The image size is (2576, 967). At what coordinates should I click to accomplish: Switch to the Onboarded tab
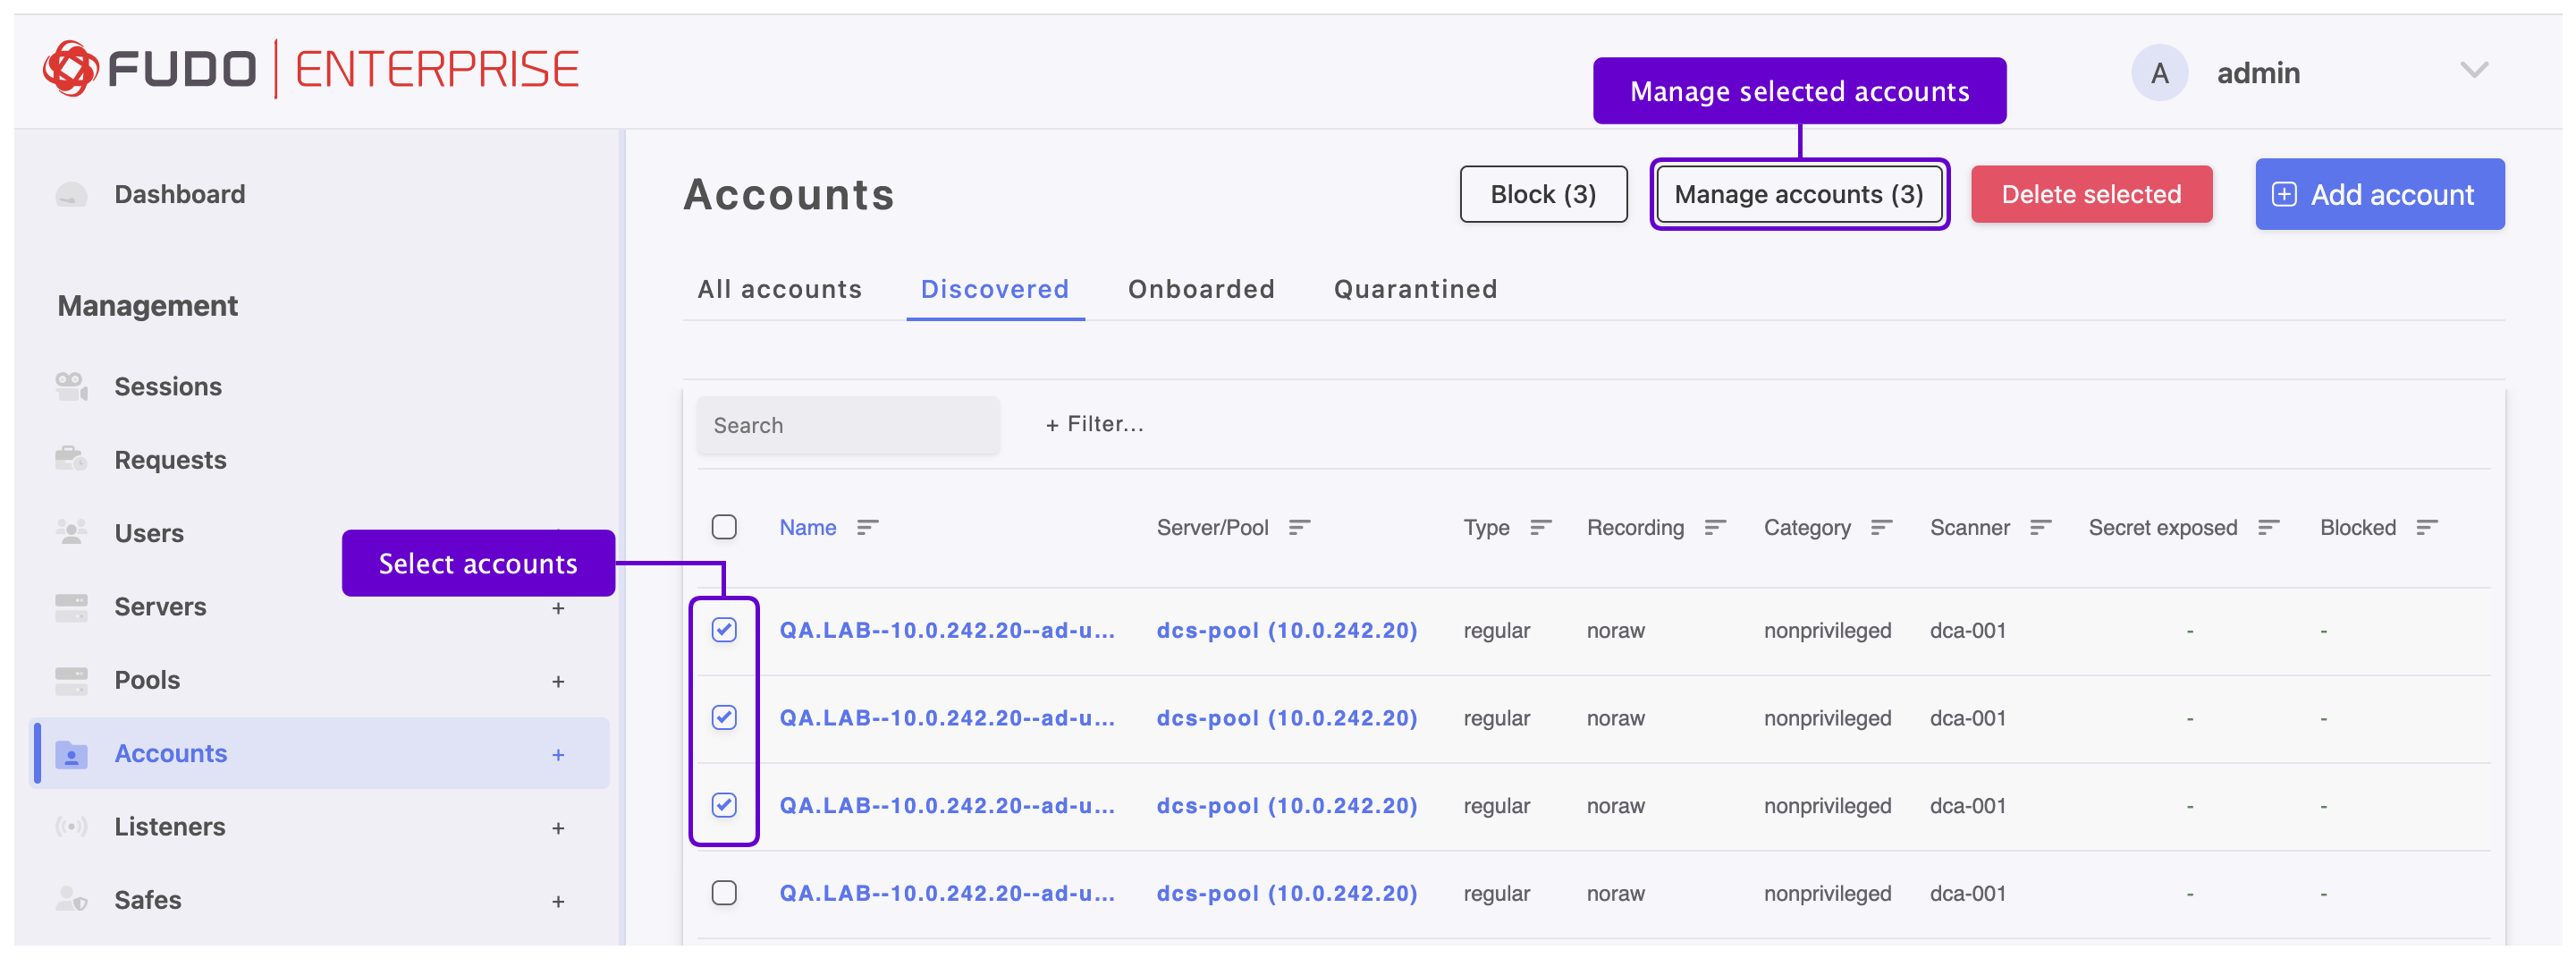pos(1200,289)
